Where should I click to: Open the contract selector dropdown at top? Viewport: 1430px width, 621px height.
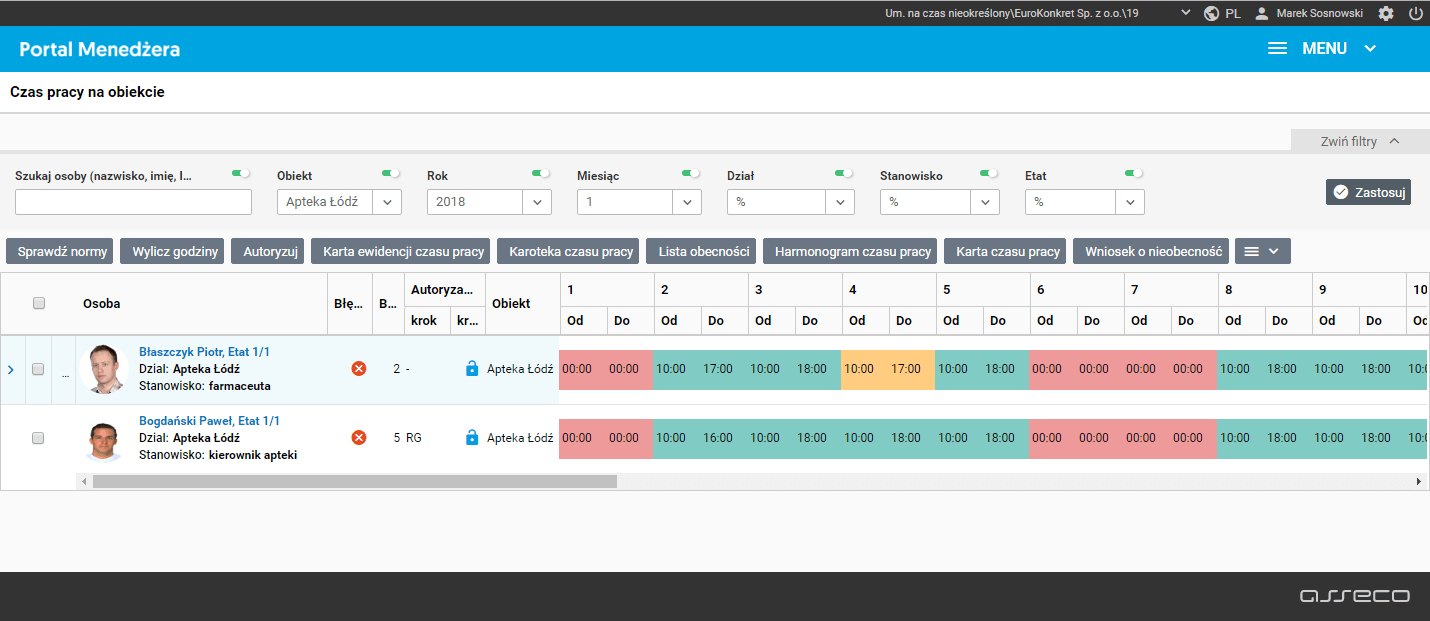point(1186,13)
